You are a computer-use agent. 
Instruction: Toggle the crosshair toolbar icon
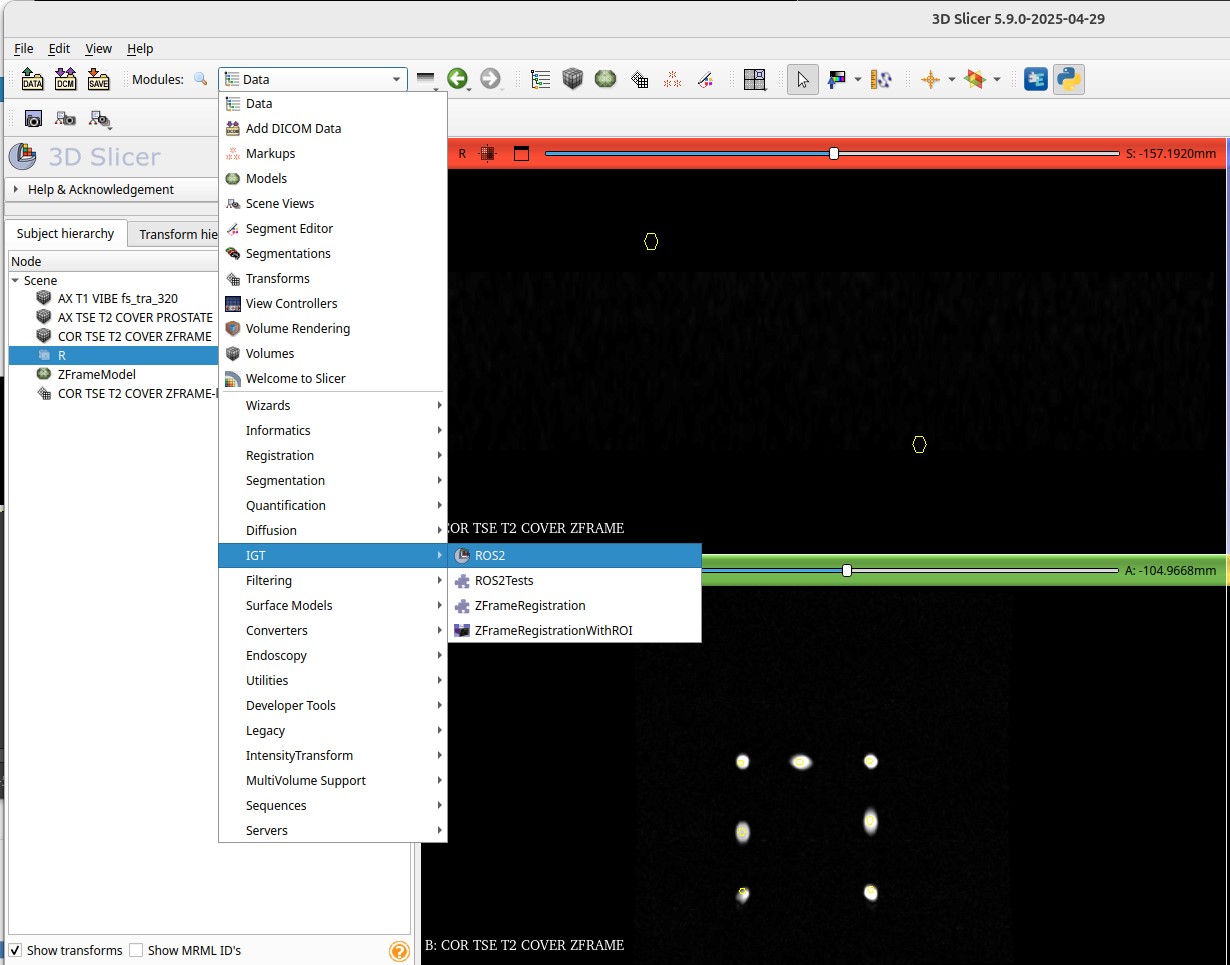point(931,79)
